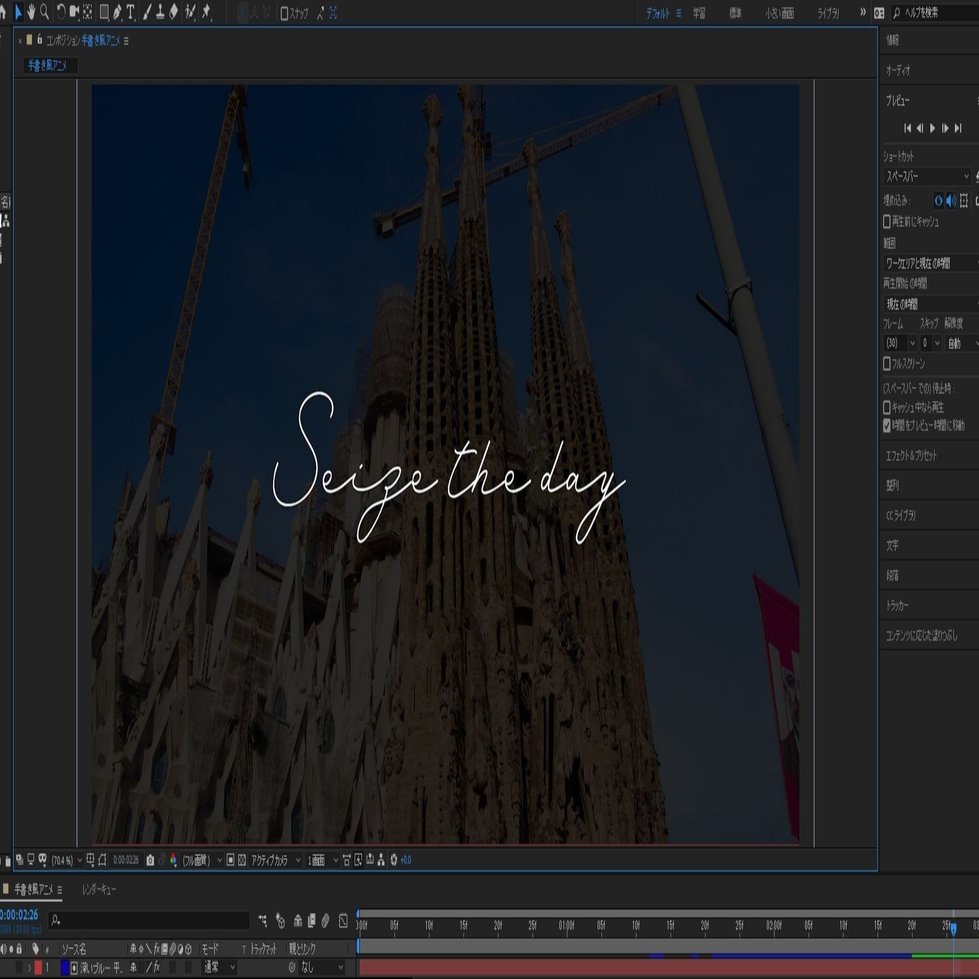Open the 現在の時間 play-from dropdown
This screenshot has height=979, width=979.
[x=930, y=304]
